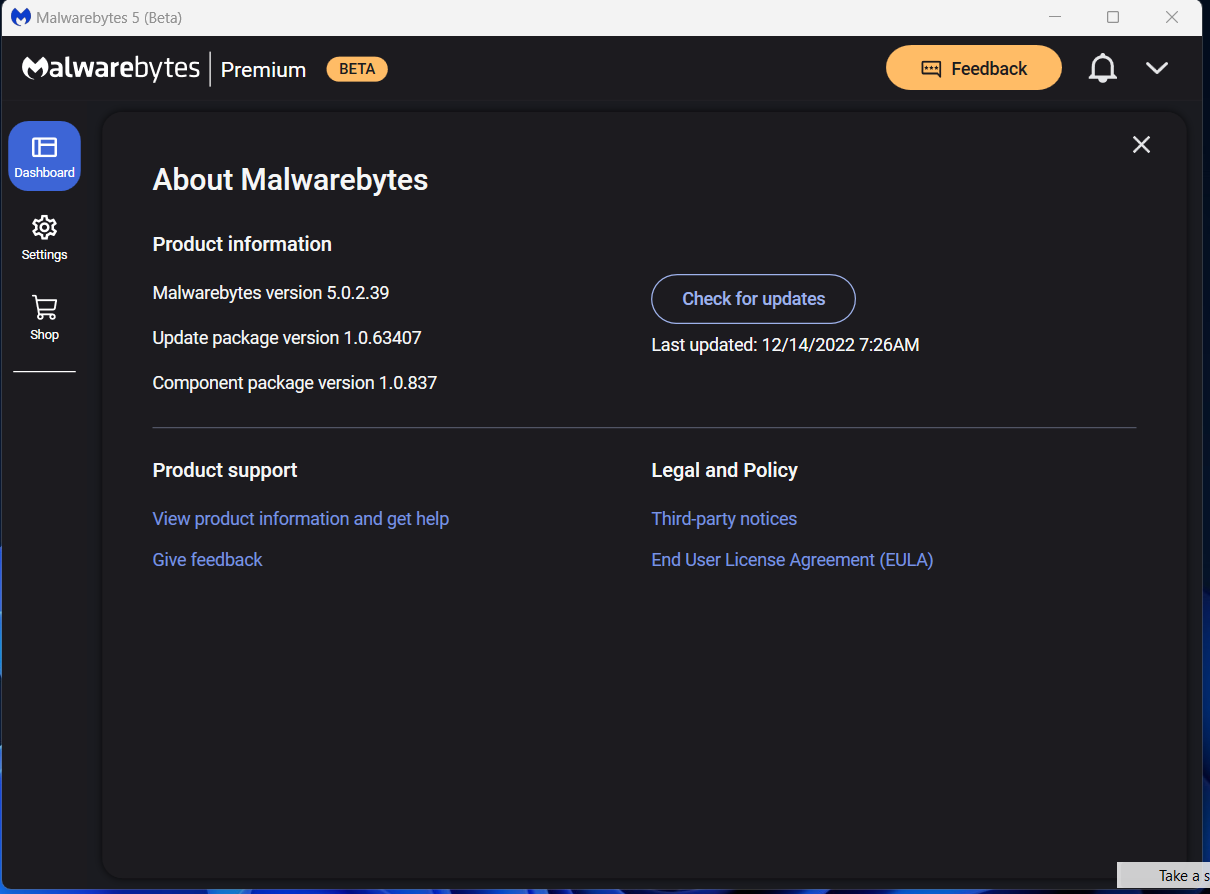Image resolution: width=1210 pixels, height=894 pixels.
Task: Click the Premium label in header
Action: pos(263,69)
